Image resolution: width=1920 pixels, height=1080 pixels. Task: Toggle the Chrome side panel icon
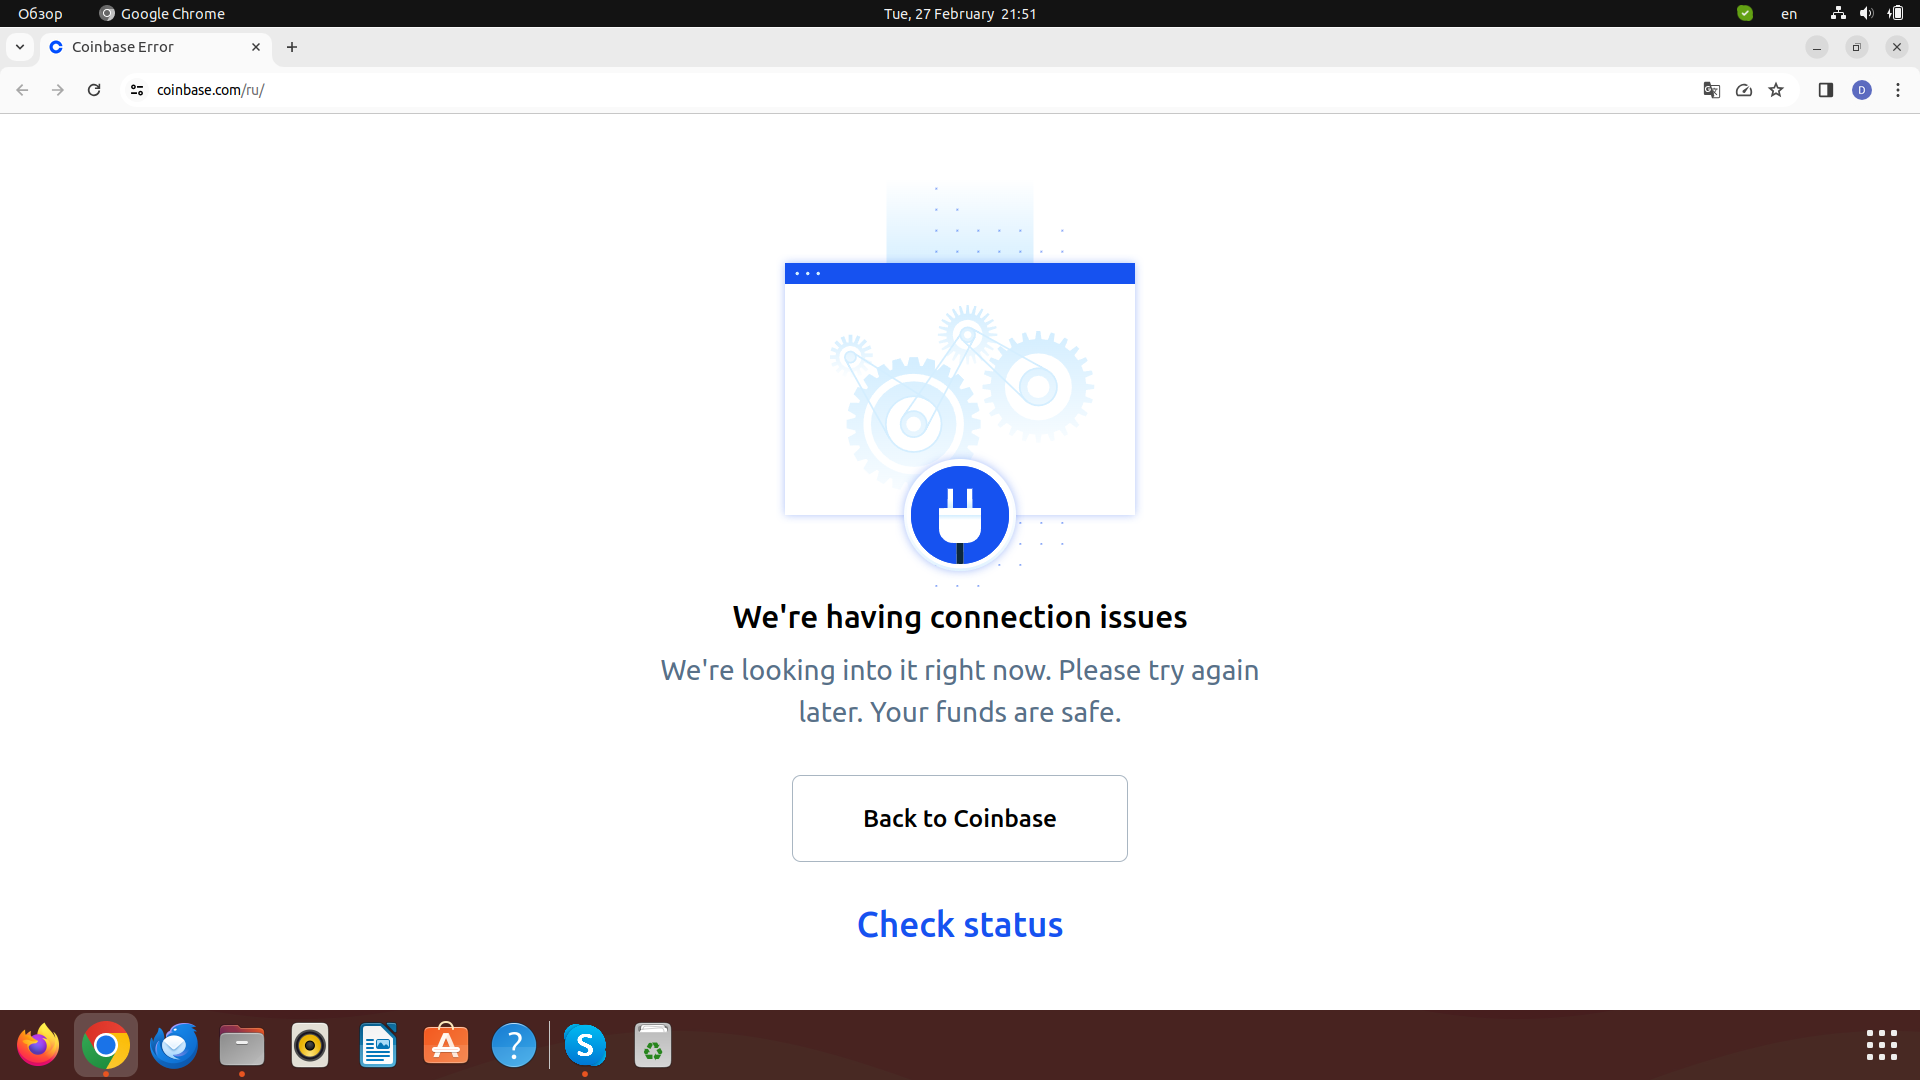1826,90
